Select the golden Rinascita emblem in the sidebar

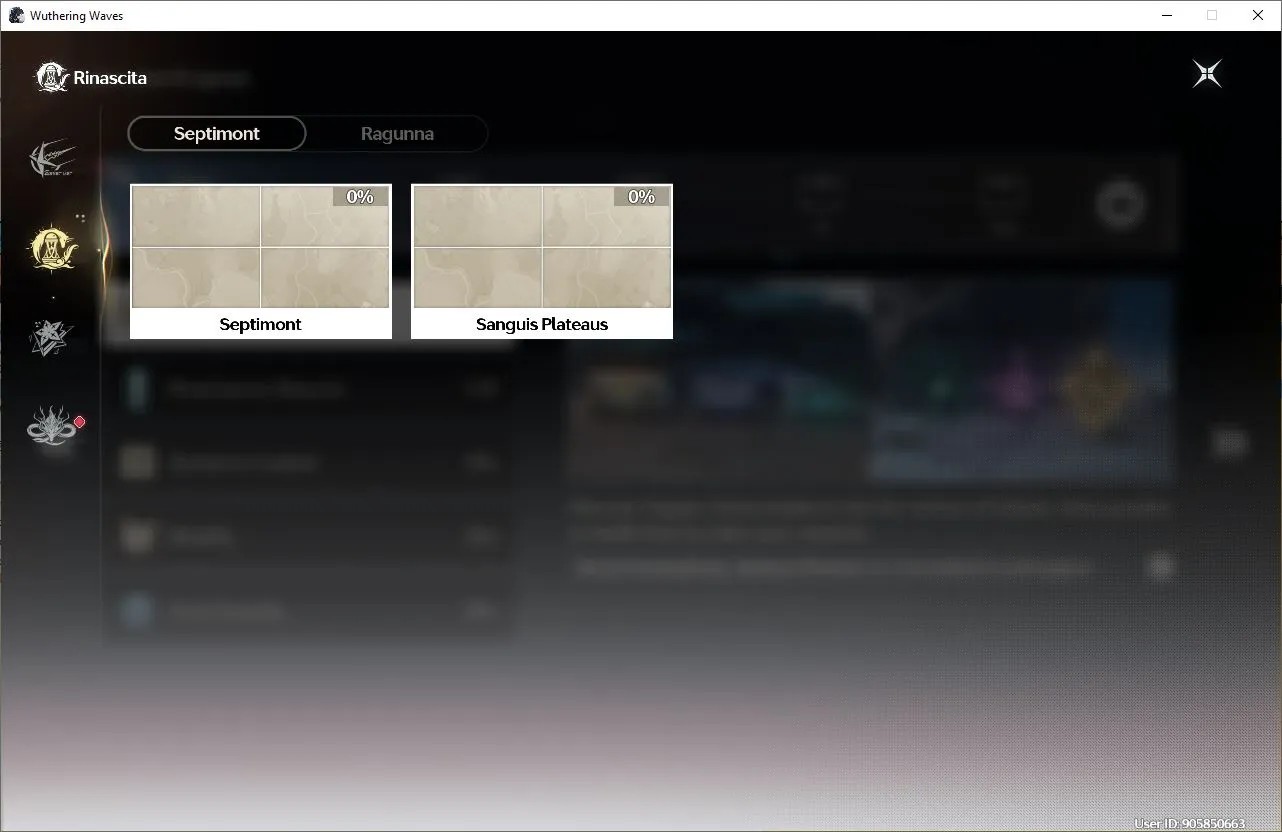click(52, 247)
